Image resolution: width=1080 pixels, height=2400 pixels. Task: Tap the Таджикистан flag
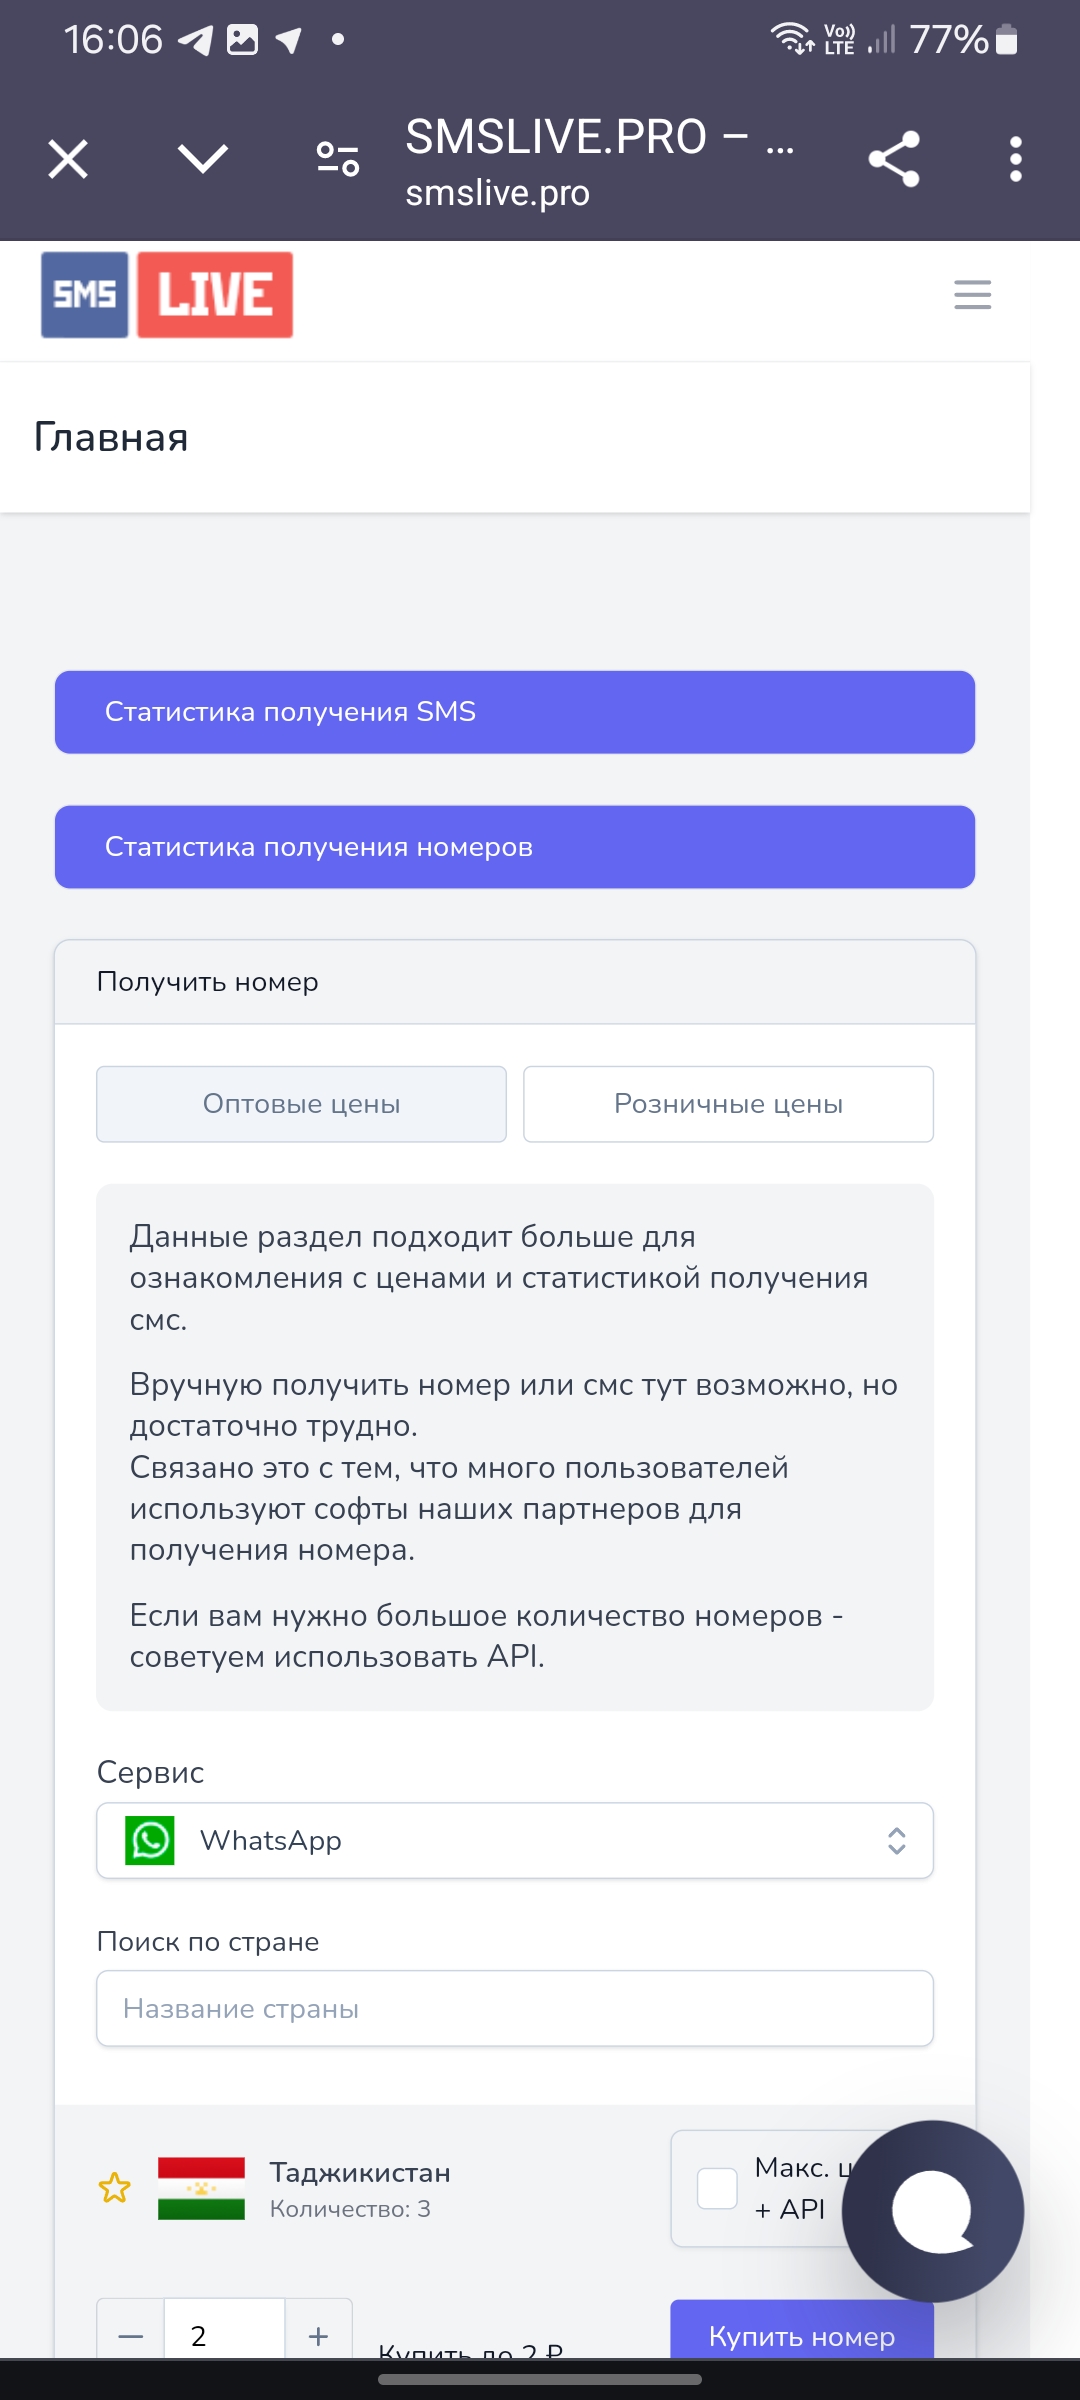(x=201, y=2188)
